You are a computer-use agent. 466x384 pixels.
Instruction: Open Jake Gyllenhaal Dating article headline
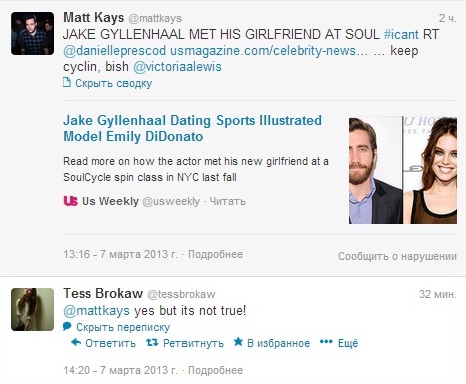pos(192,128)
